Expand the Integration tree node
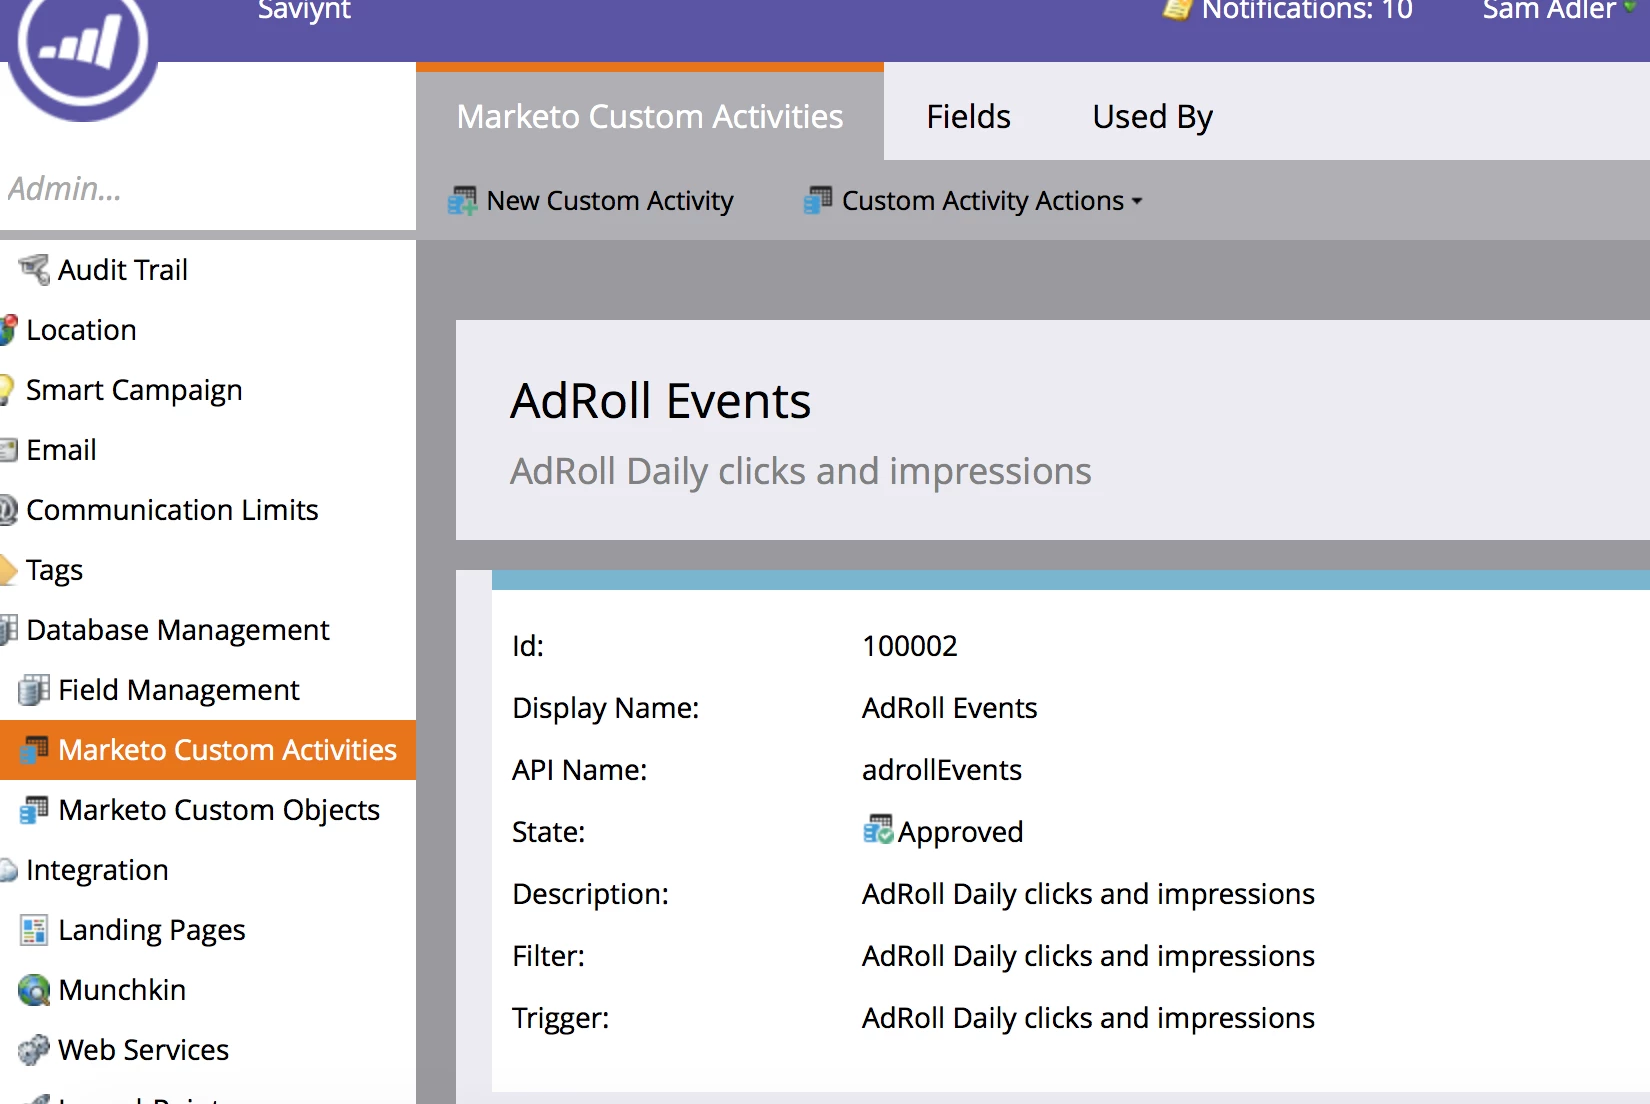Viewport: 1650px width, 1104px height. click(x=8, y=870)
